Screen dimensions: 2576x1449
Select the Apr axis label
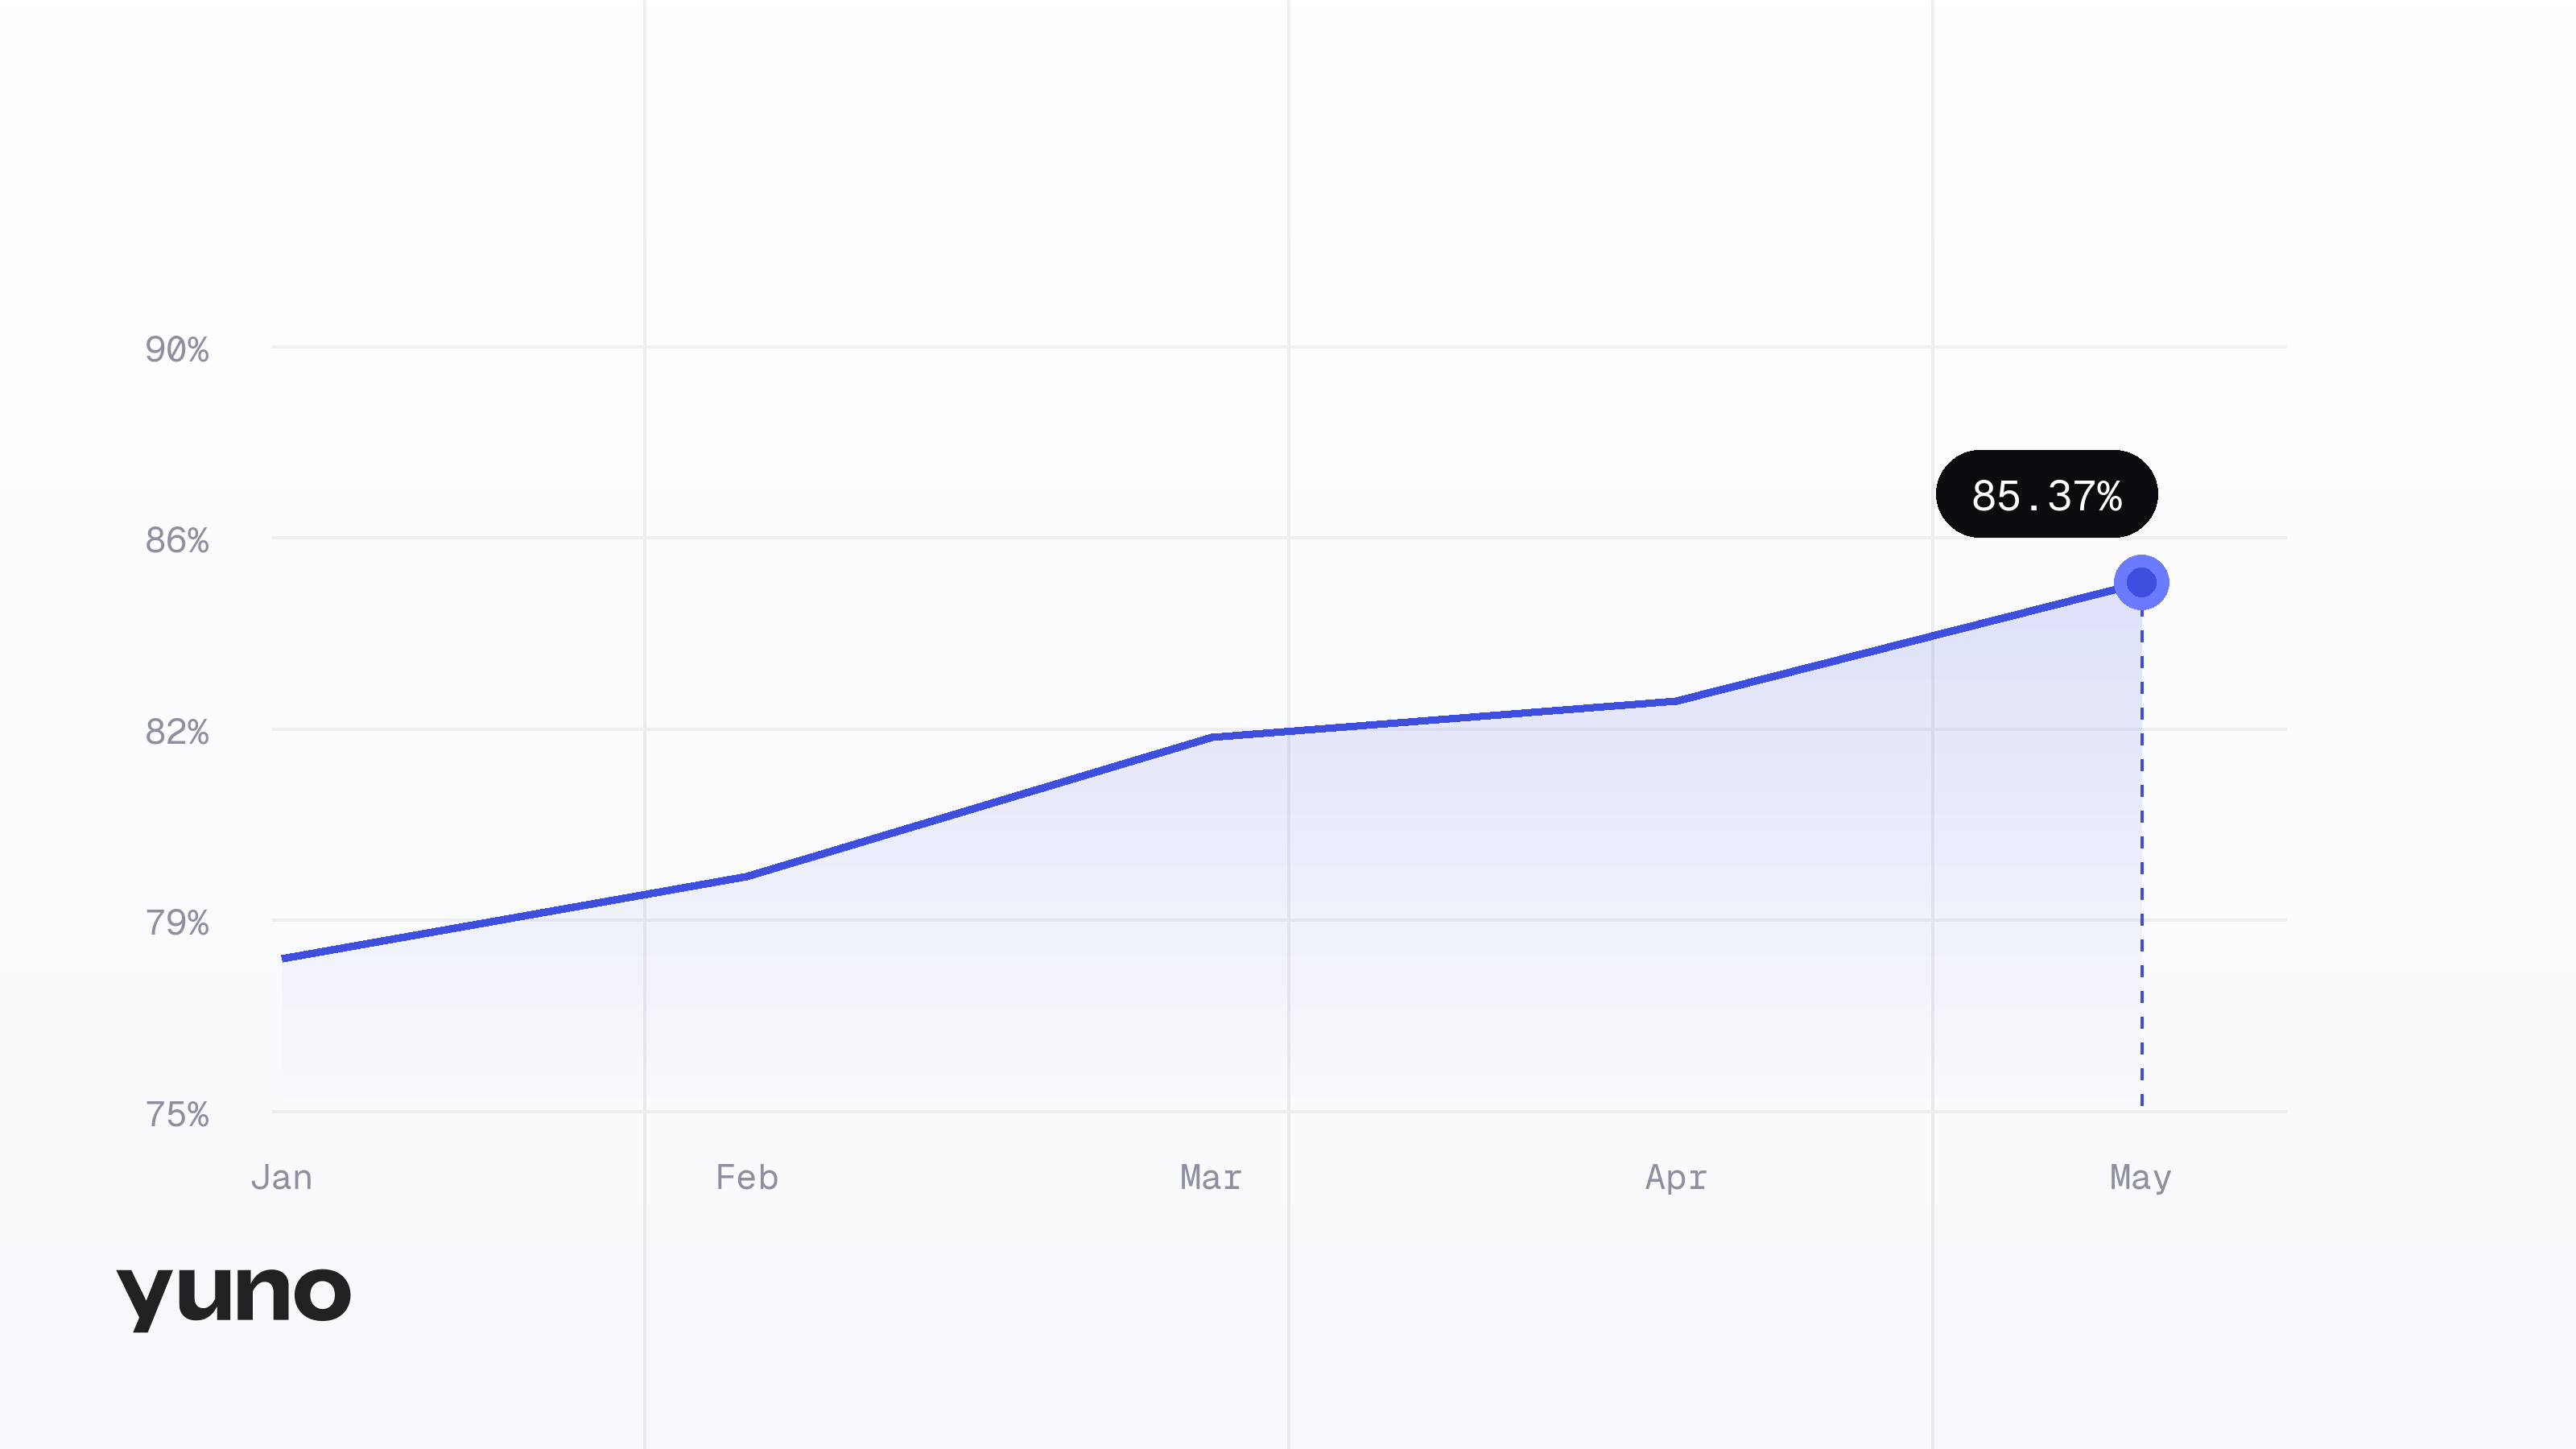pos(1675,1178)
